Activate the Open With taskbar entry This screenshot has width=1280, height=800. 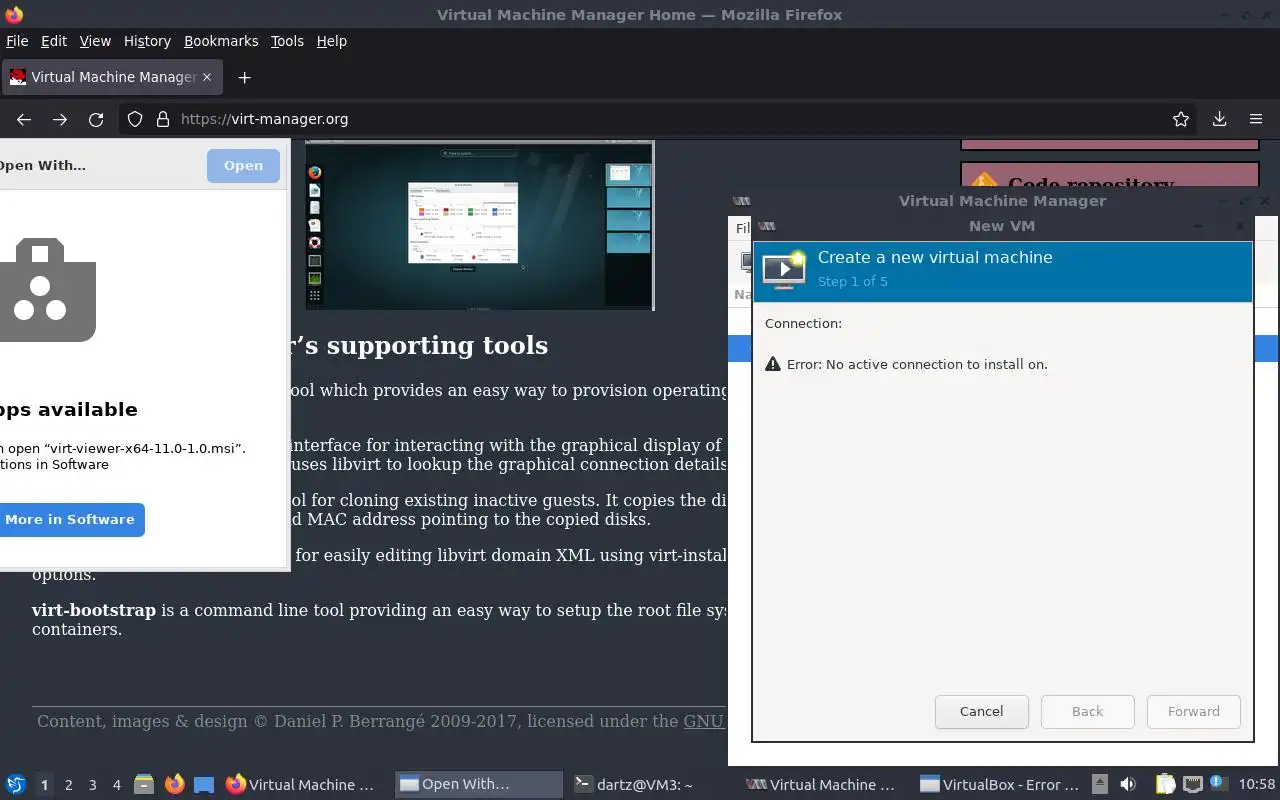click(x=478, y=785)
